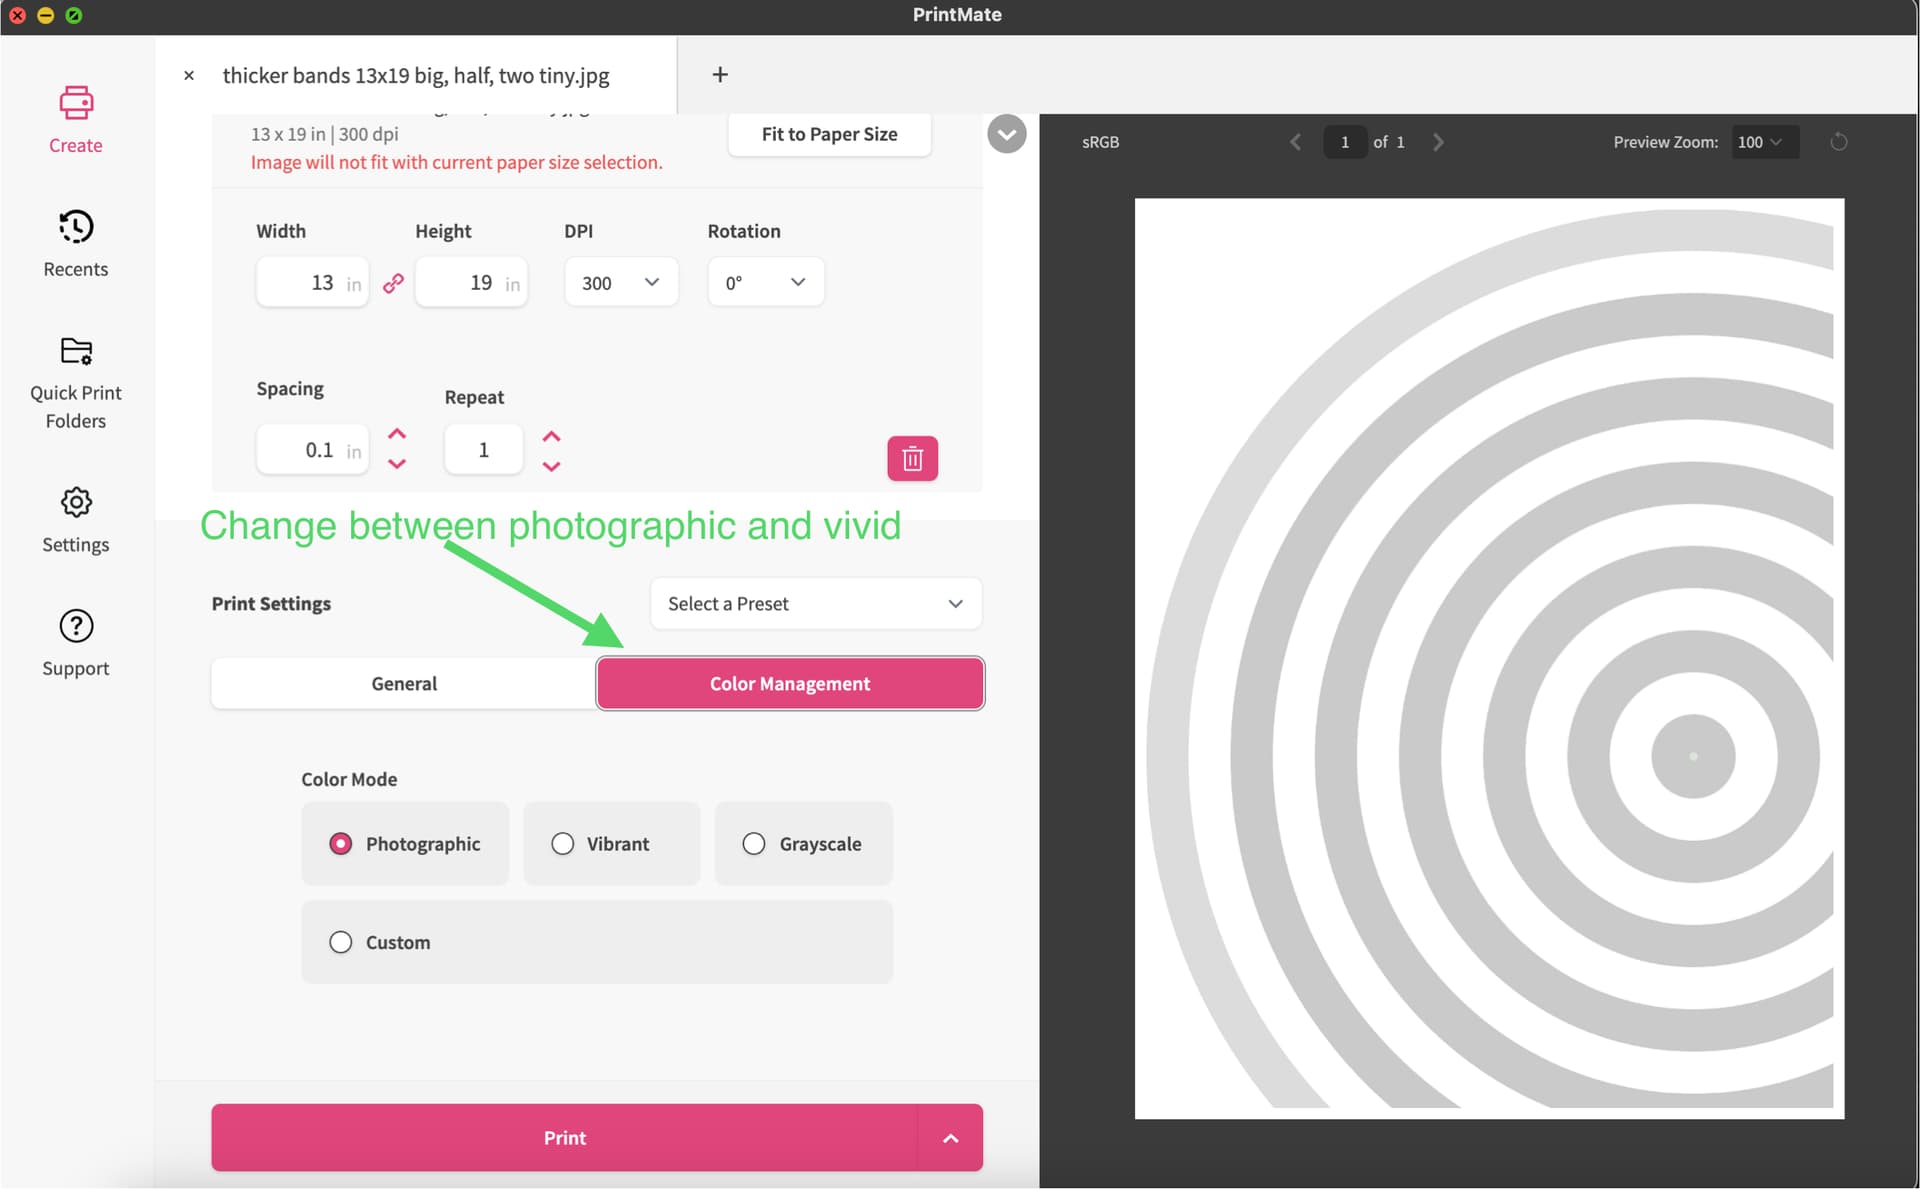This screenshot has width=1920, height=1189.
Task: Select Grayscale color mode
Action: click(803, 844)
